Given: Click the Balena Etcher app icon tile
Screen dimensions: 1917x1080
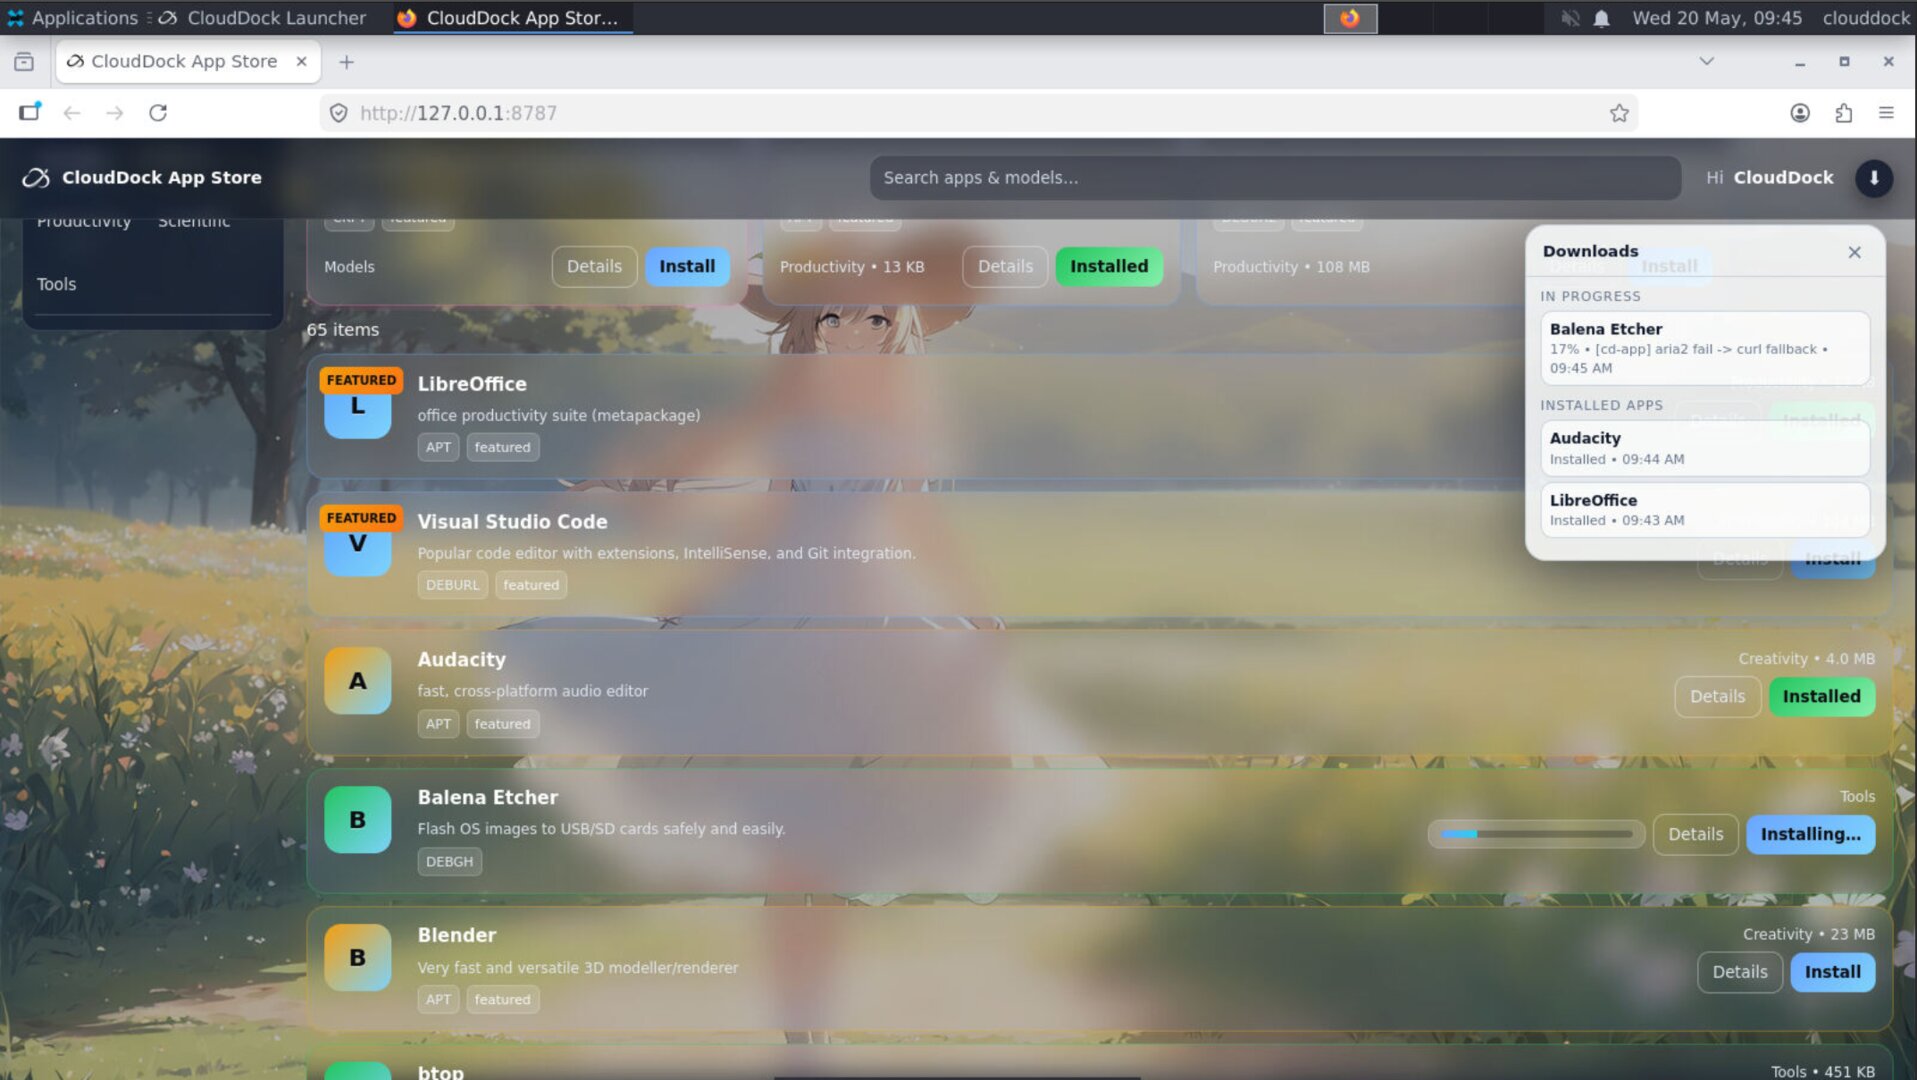Looking at the screenshot, I should 357,819.
